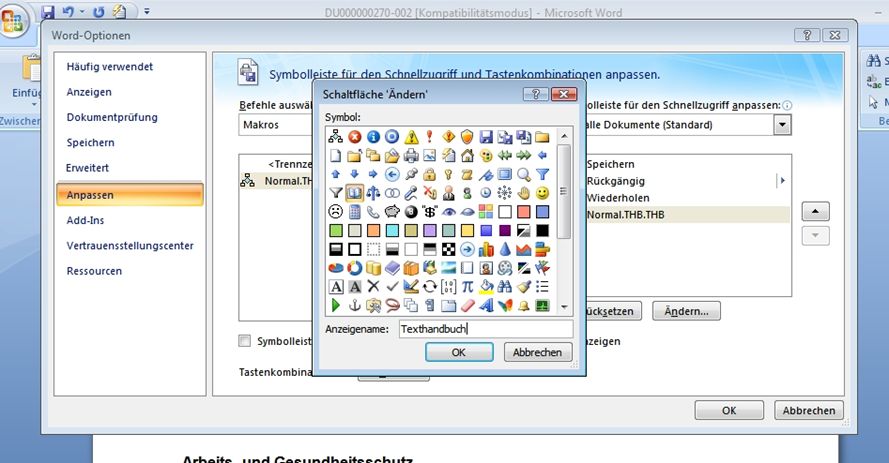The width and height of the screenshot is (889, 463).
Task: Click help button in Word-Optionen title bar
Action: point(807,35)
